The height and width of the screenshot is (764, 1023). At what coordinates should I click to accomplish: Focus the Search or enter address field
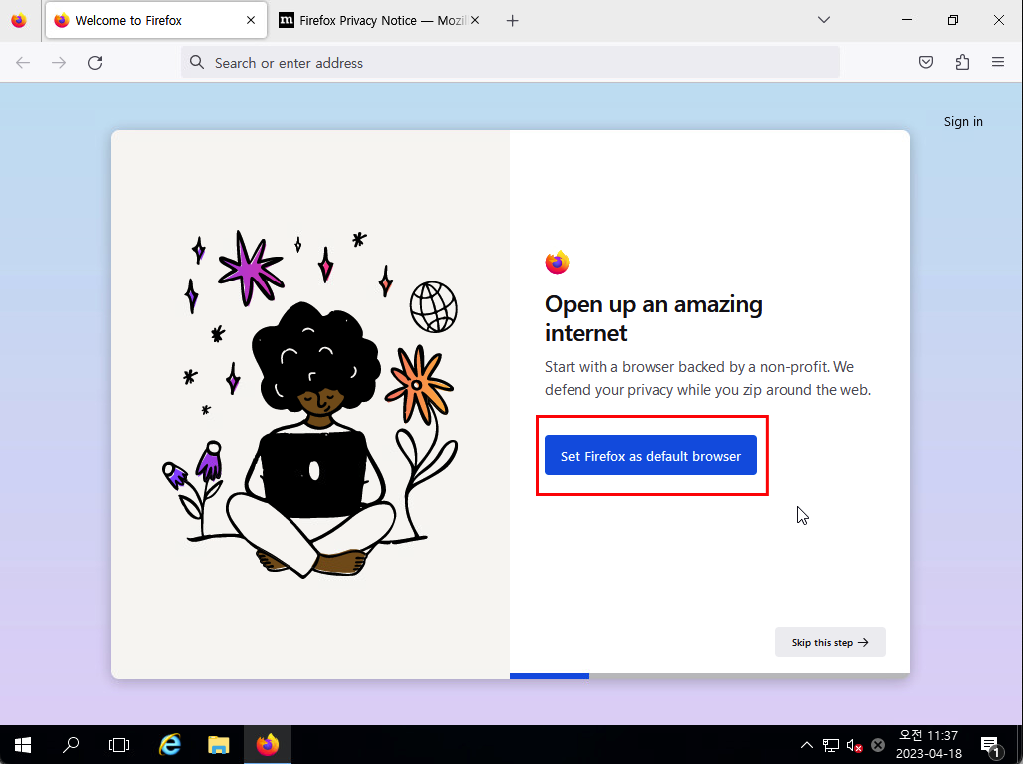[510, 63]
